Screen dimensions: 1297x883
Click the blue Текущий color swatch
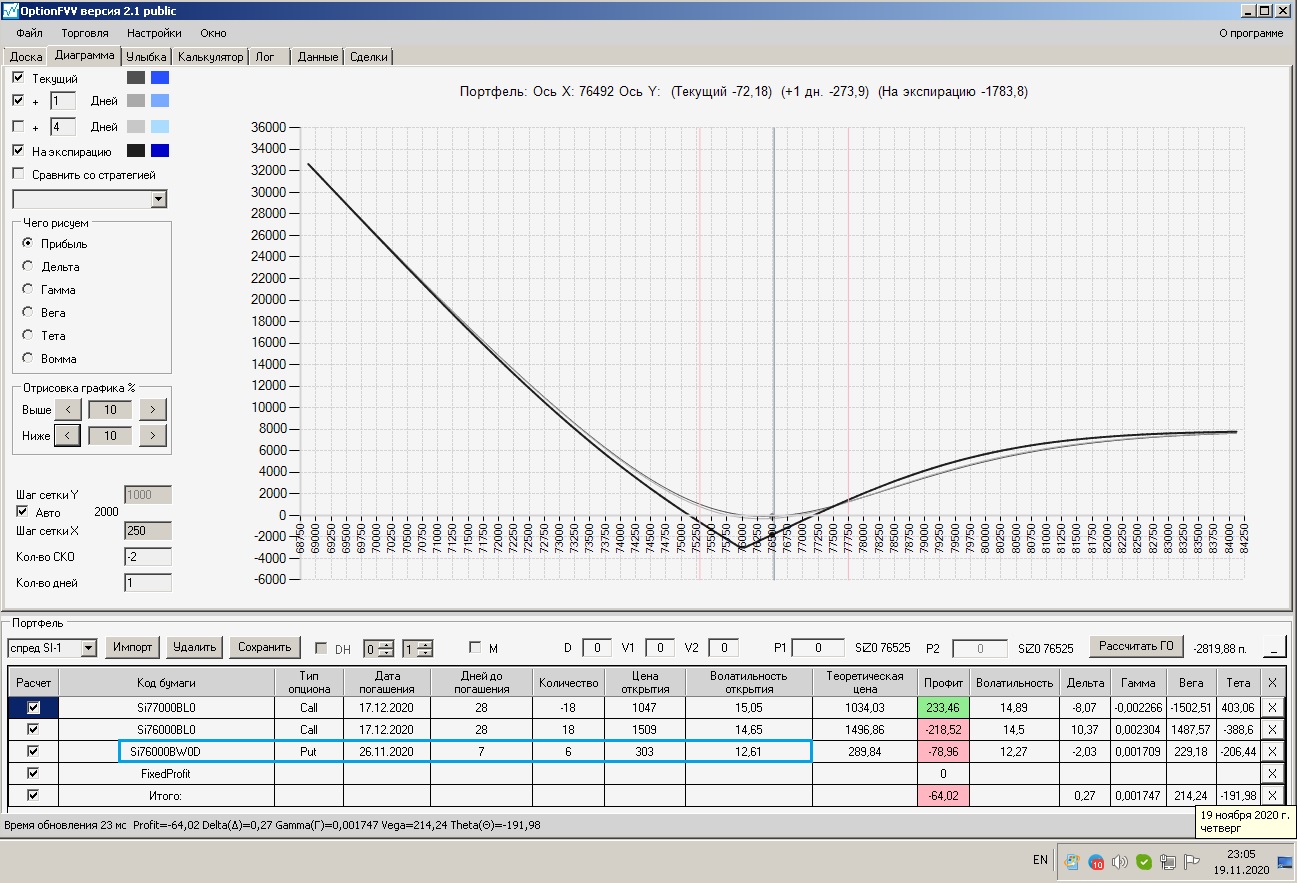click(x=160, y=77)
